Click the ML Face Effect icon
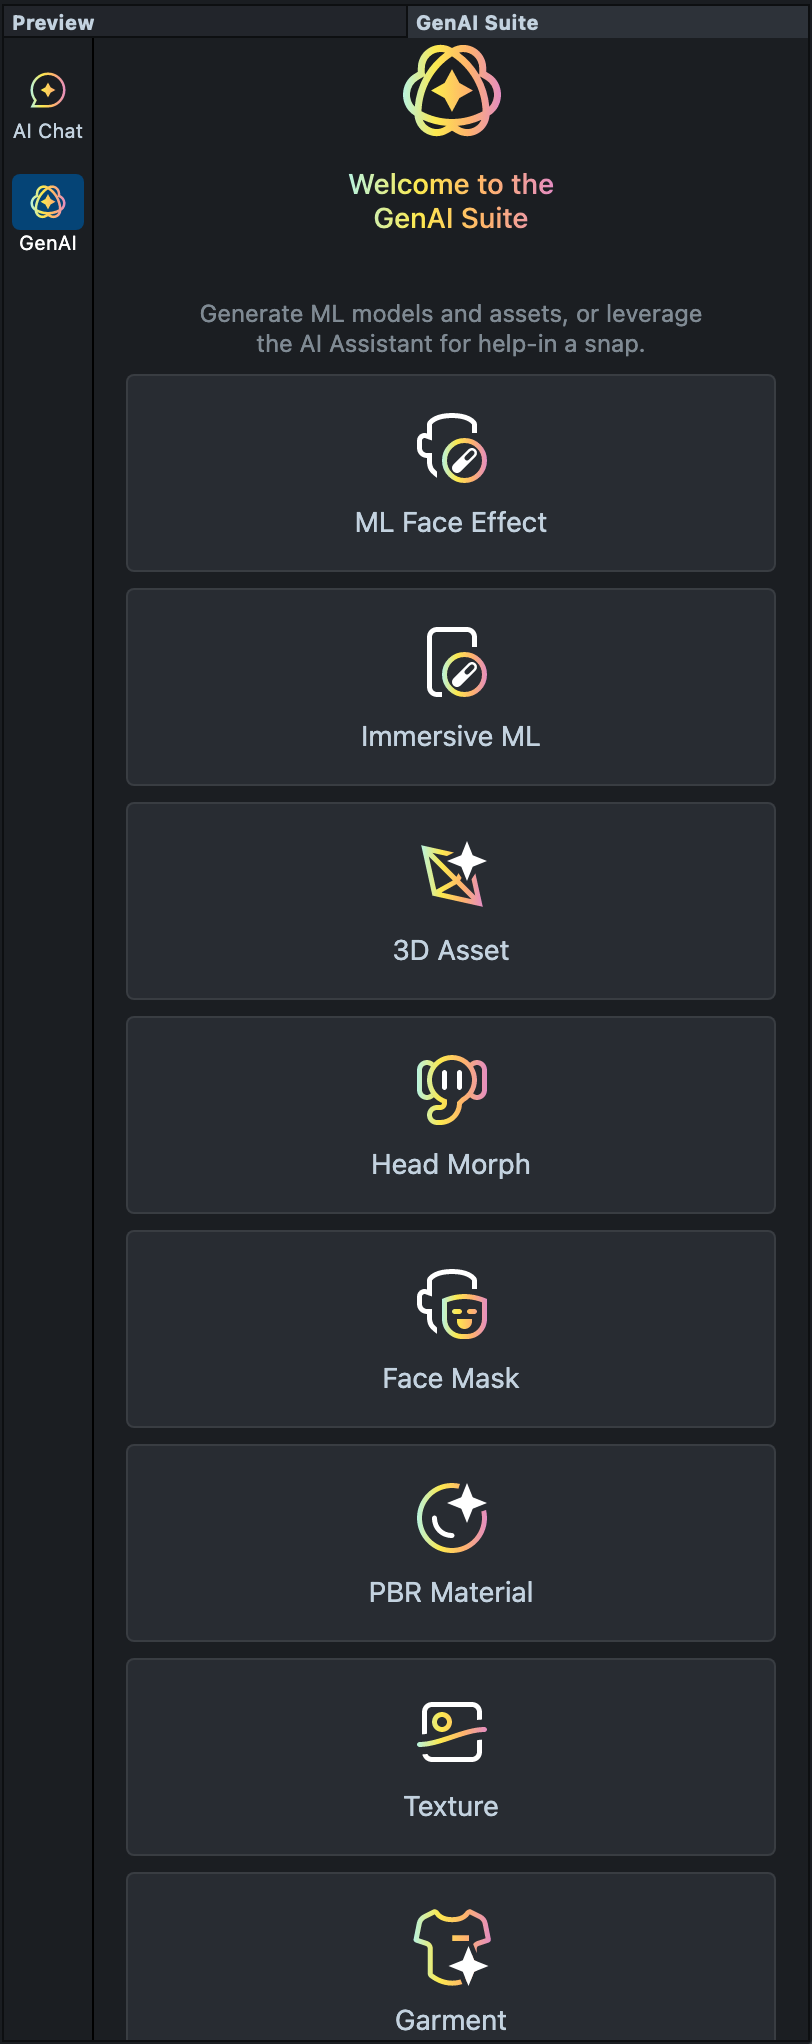The width and height of the screenshot is (812, 2044). click(451, 448)
